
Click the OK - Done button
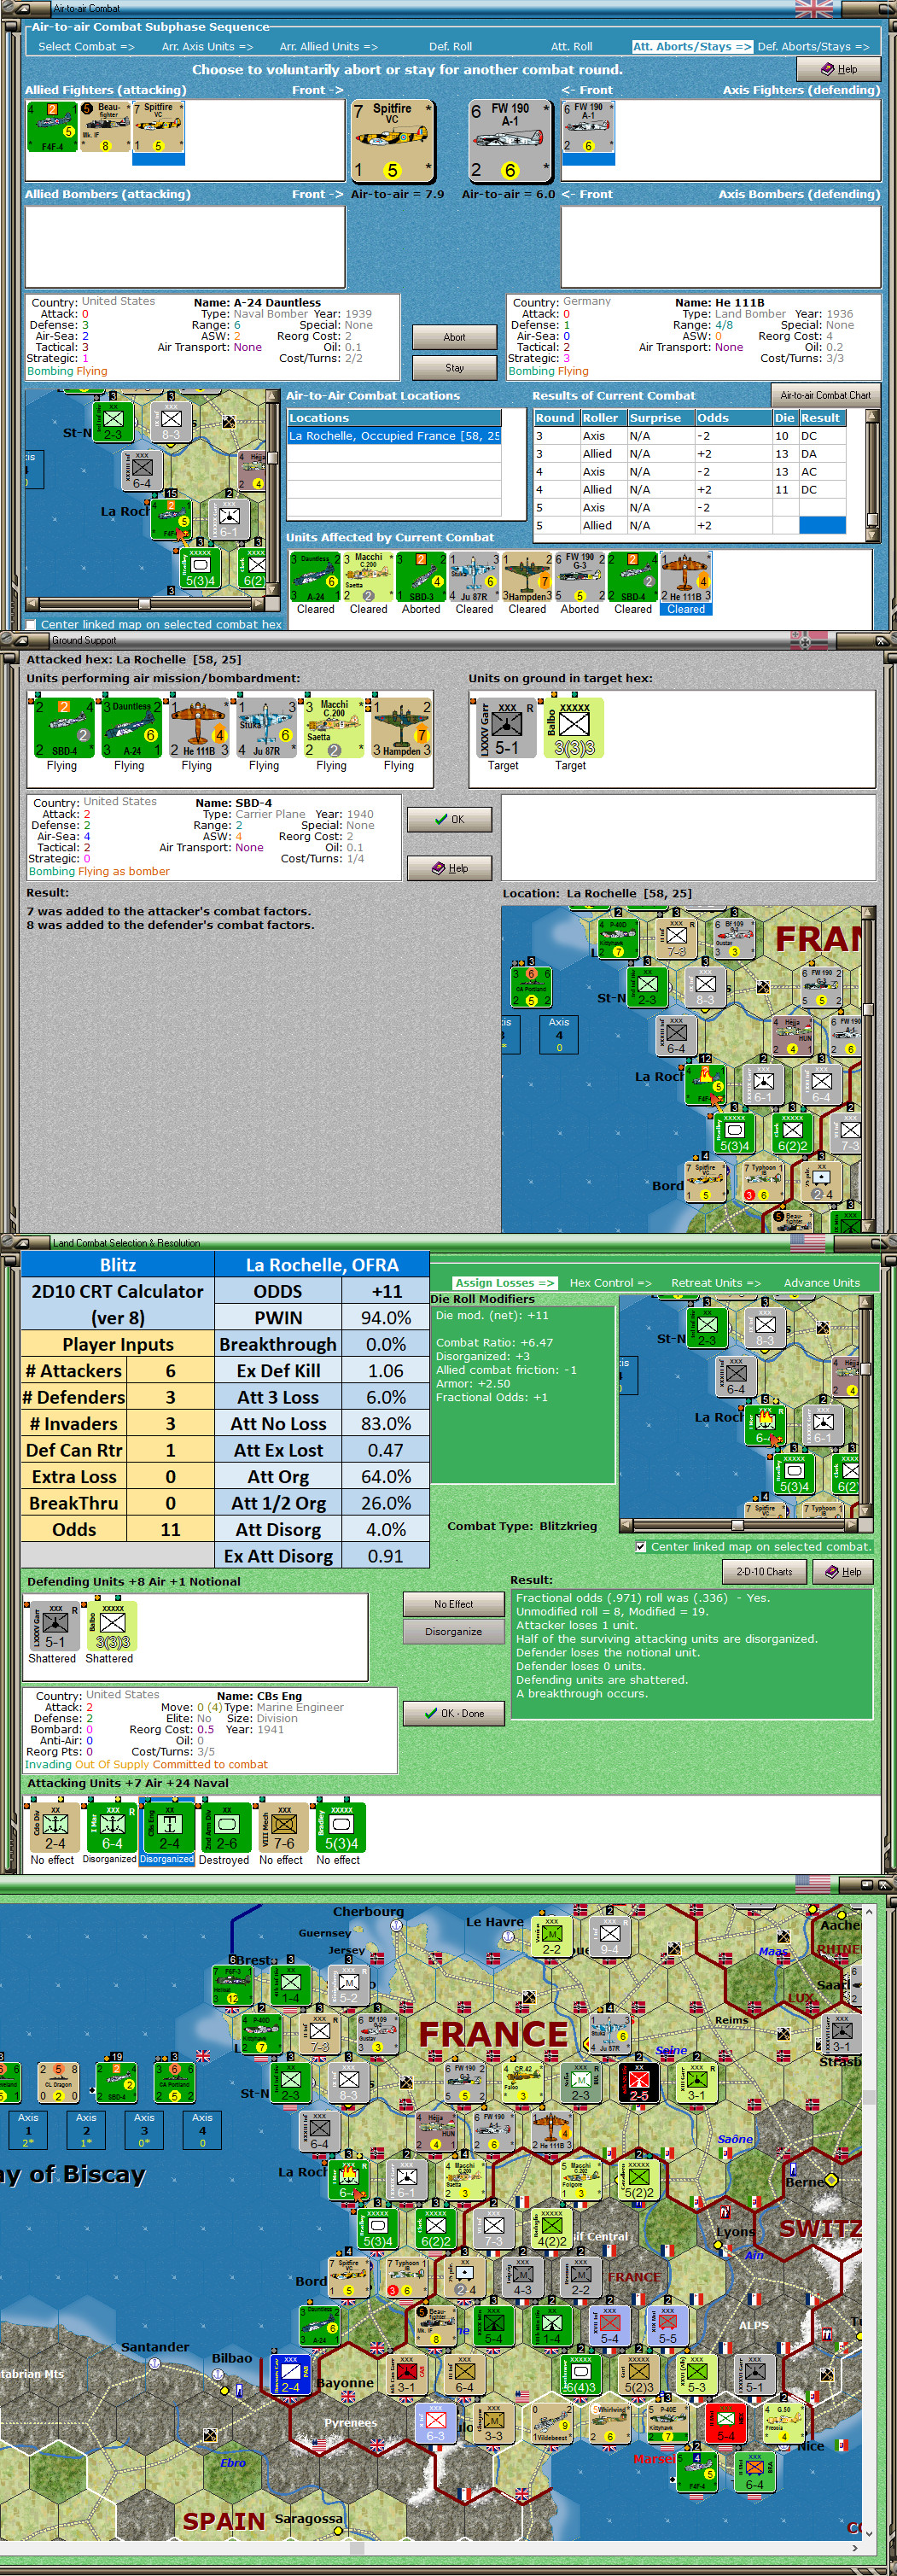[454, 1713]
